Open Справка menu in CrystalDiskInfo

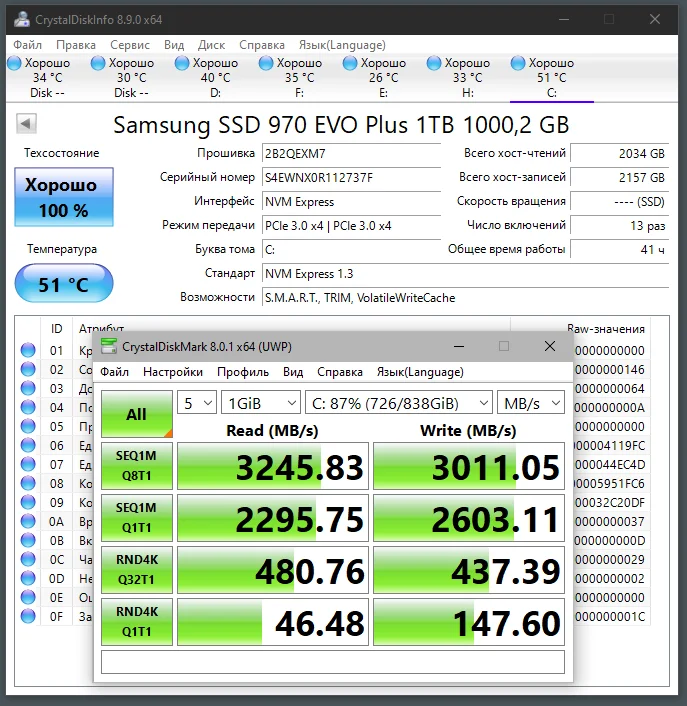262,45
